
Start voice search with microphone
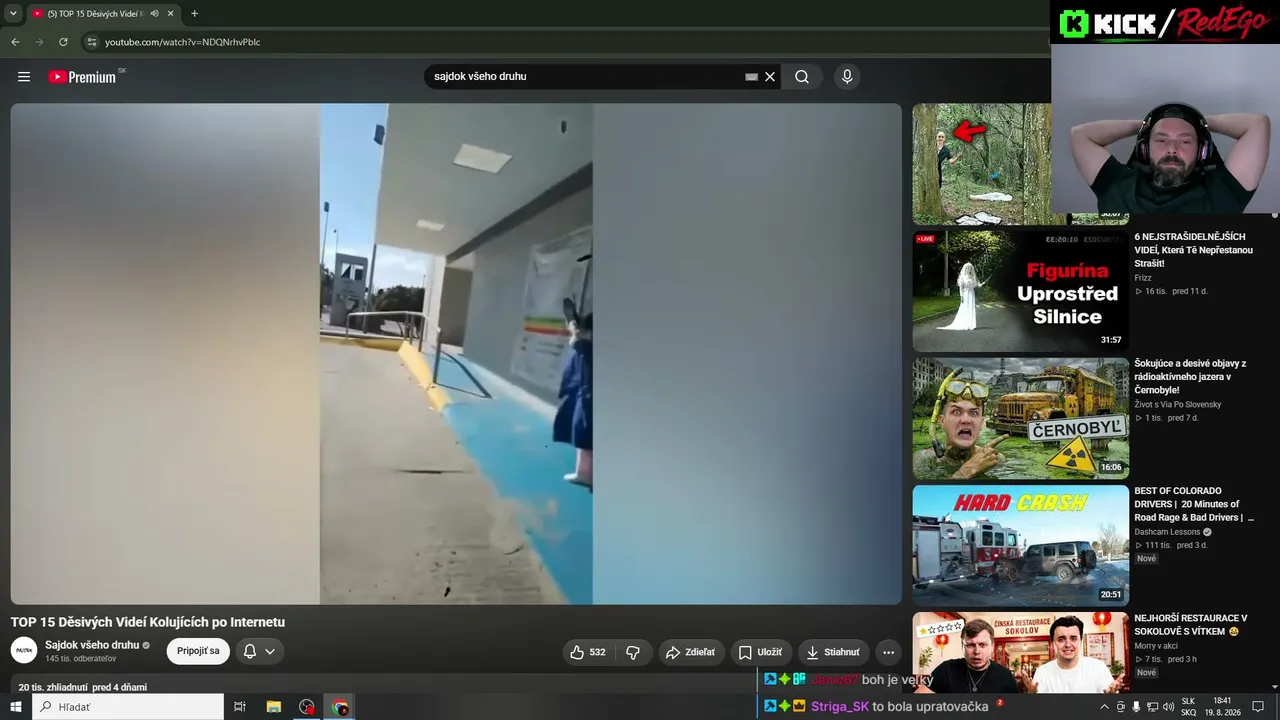coord(847,77)
